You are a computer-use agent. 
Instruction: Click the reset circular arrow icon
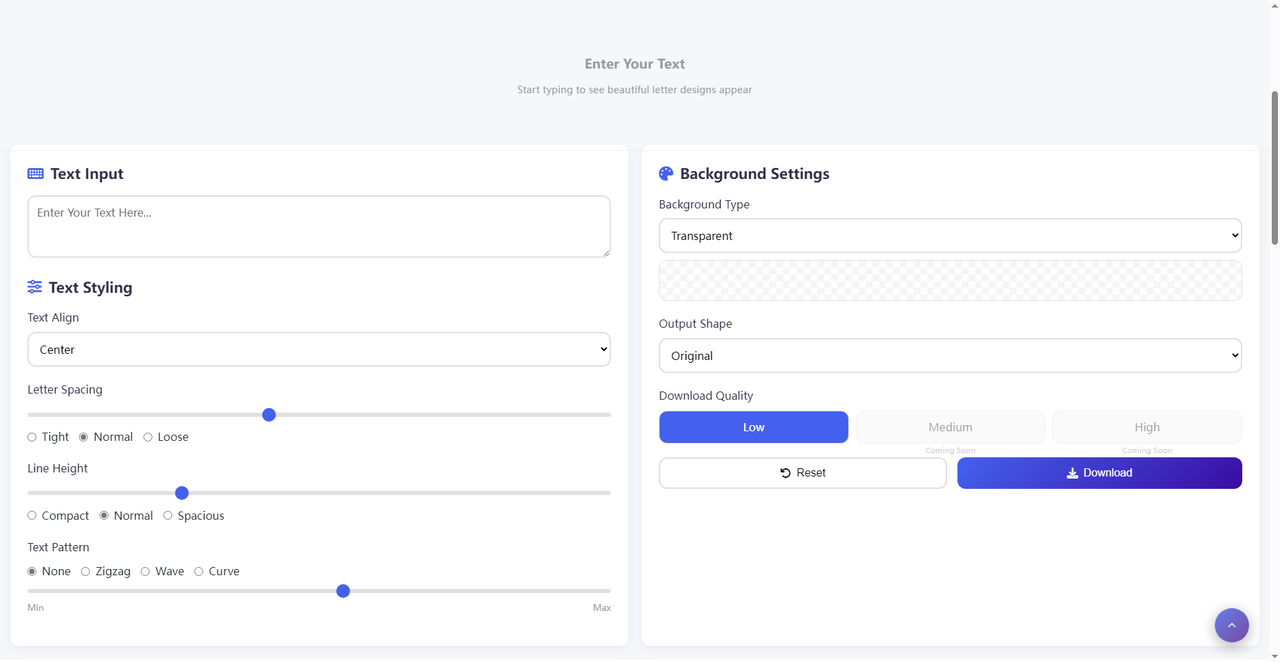tap(785, 473)
